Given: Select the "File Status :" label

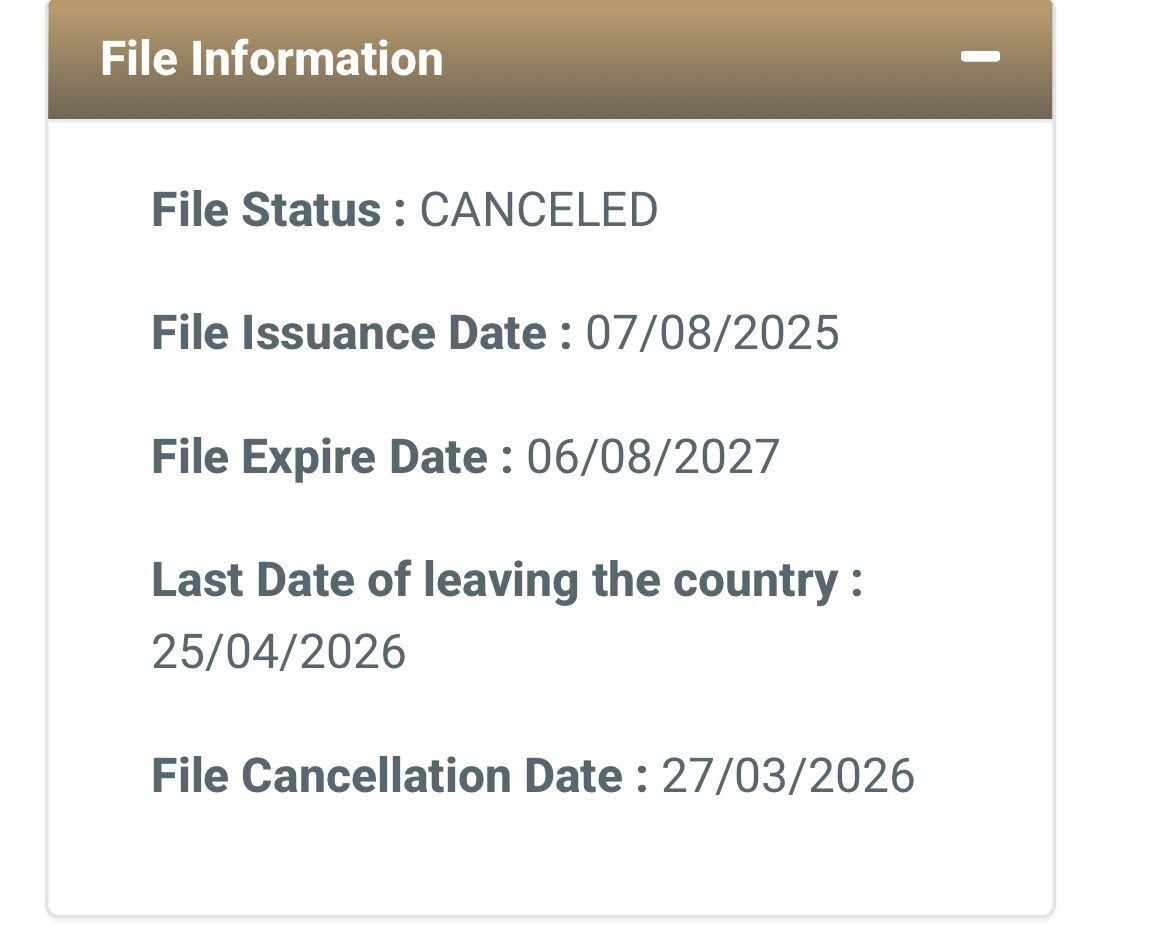Looking at the screenshot, I should [279, 210].
